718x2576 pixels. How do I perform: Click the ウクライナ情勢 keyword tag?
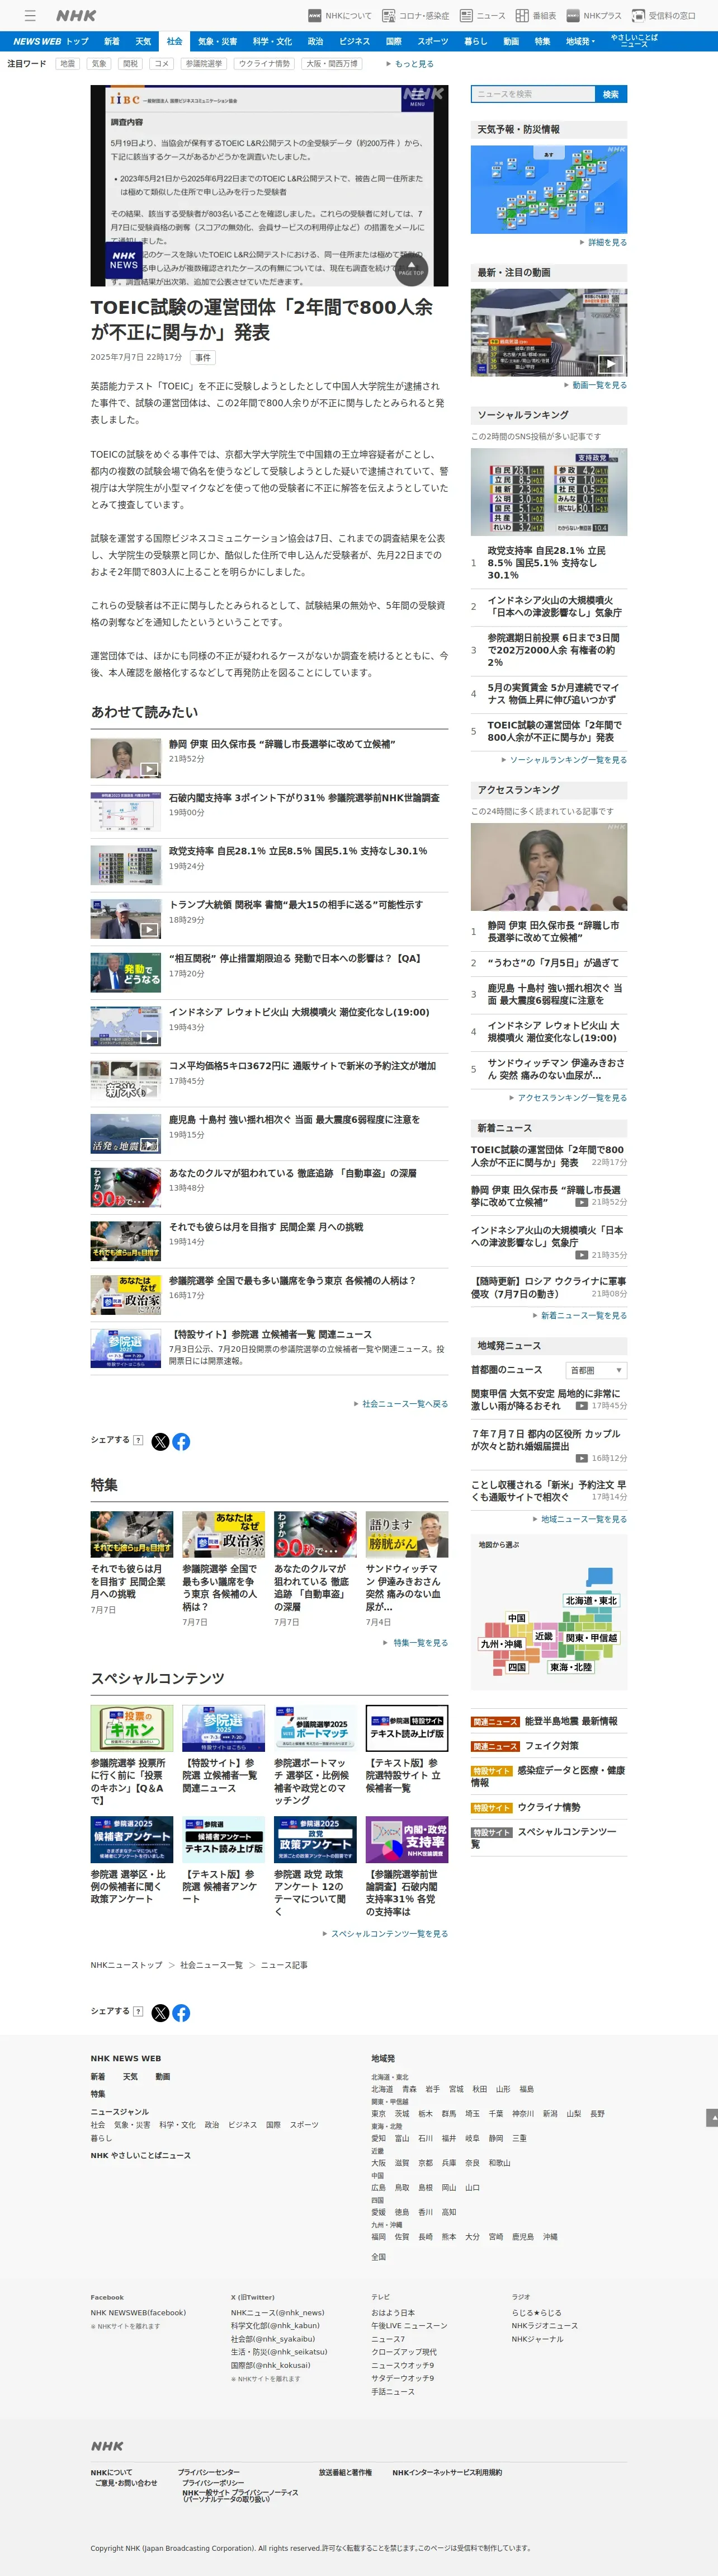coord(265,64)
